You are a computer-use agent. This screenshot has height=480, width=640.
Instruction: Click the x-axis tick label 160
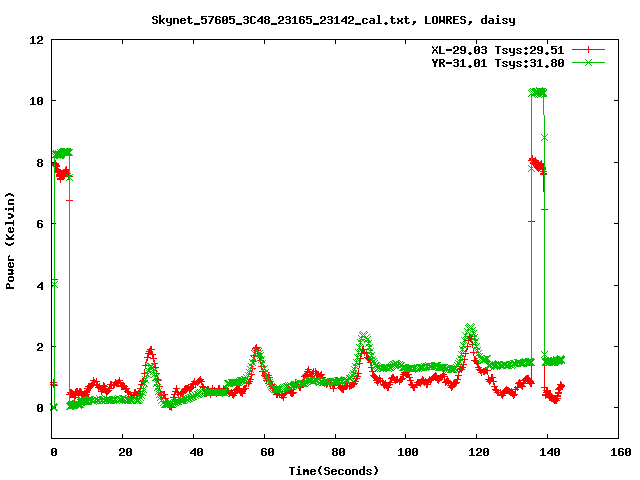coord(621,452)
